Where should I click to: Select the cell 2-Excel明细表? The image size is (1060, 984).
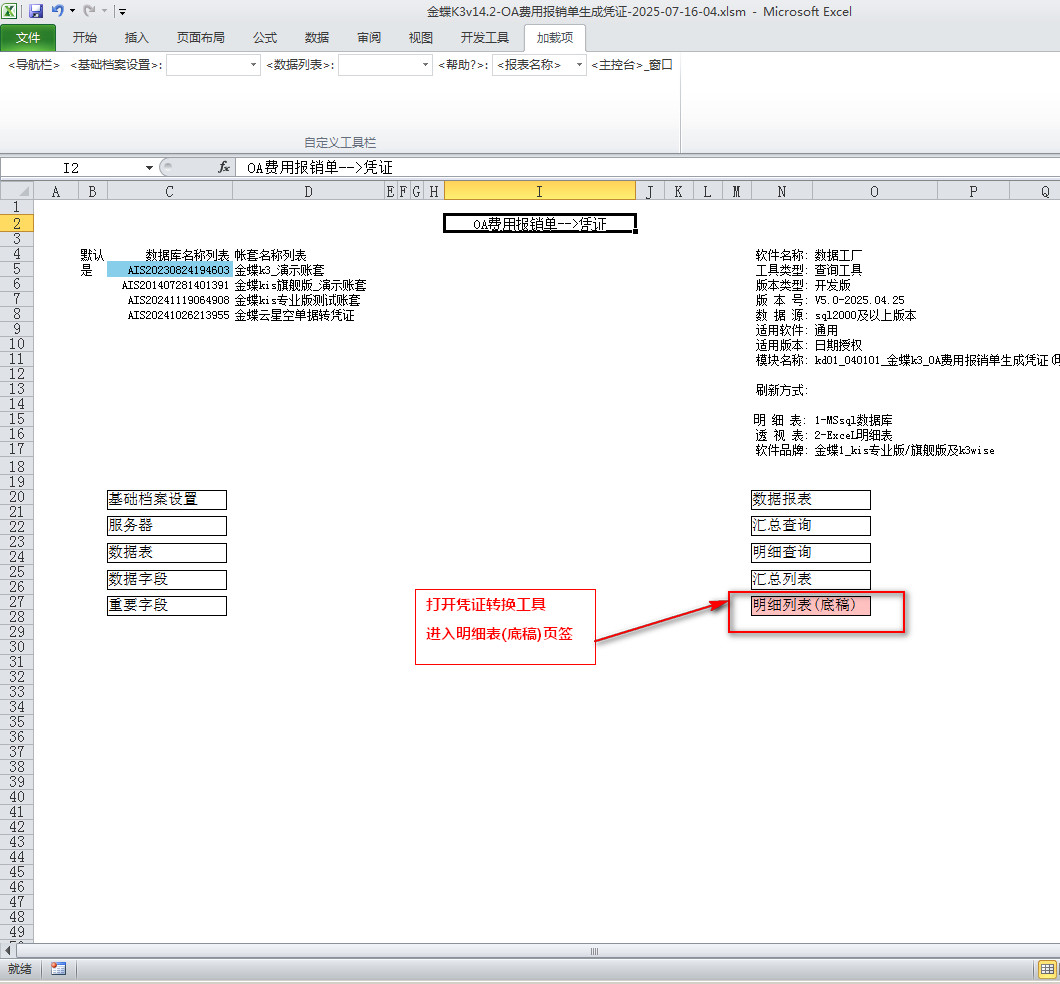click(x=875, y=435)
